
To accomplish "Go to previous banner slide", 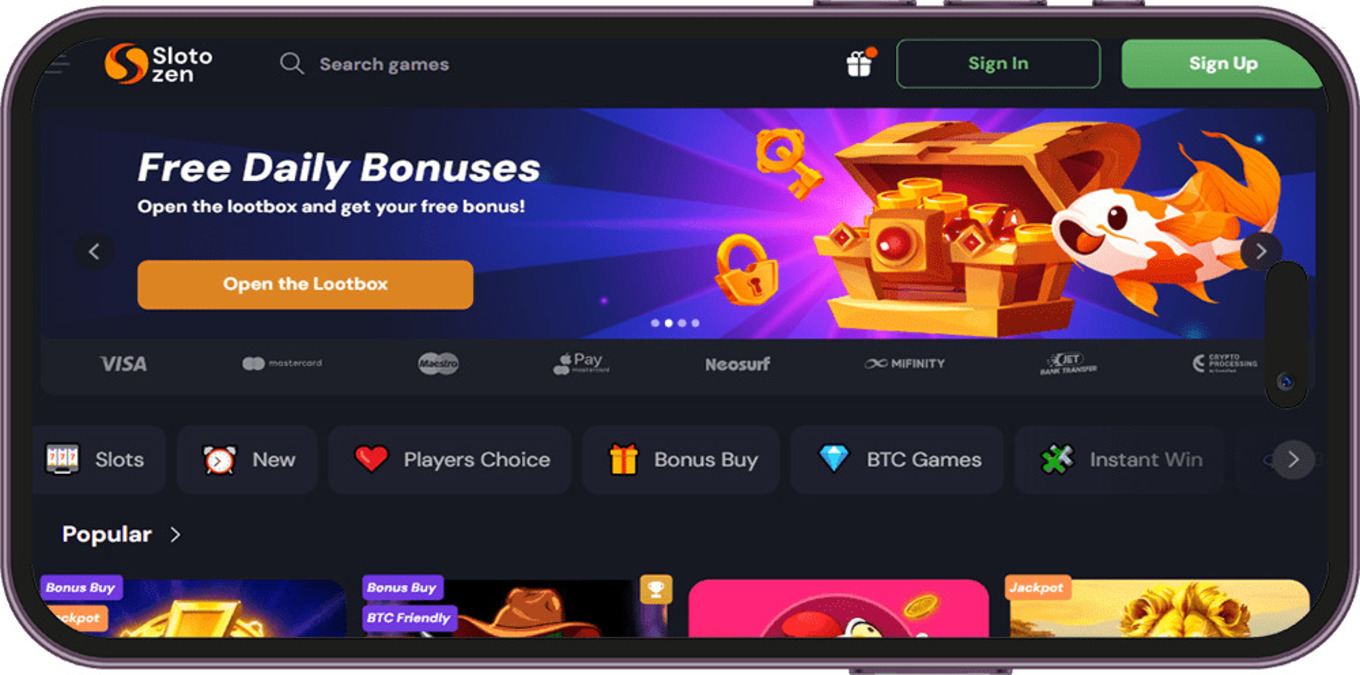I will coord(94,252).
